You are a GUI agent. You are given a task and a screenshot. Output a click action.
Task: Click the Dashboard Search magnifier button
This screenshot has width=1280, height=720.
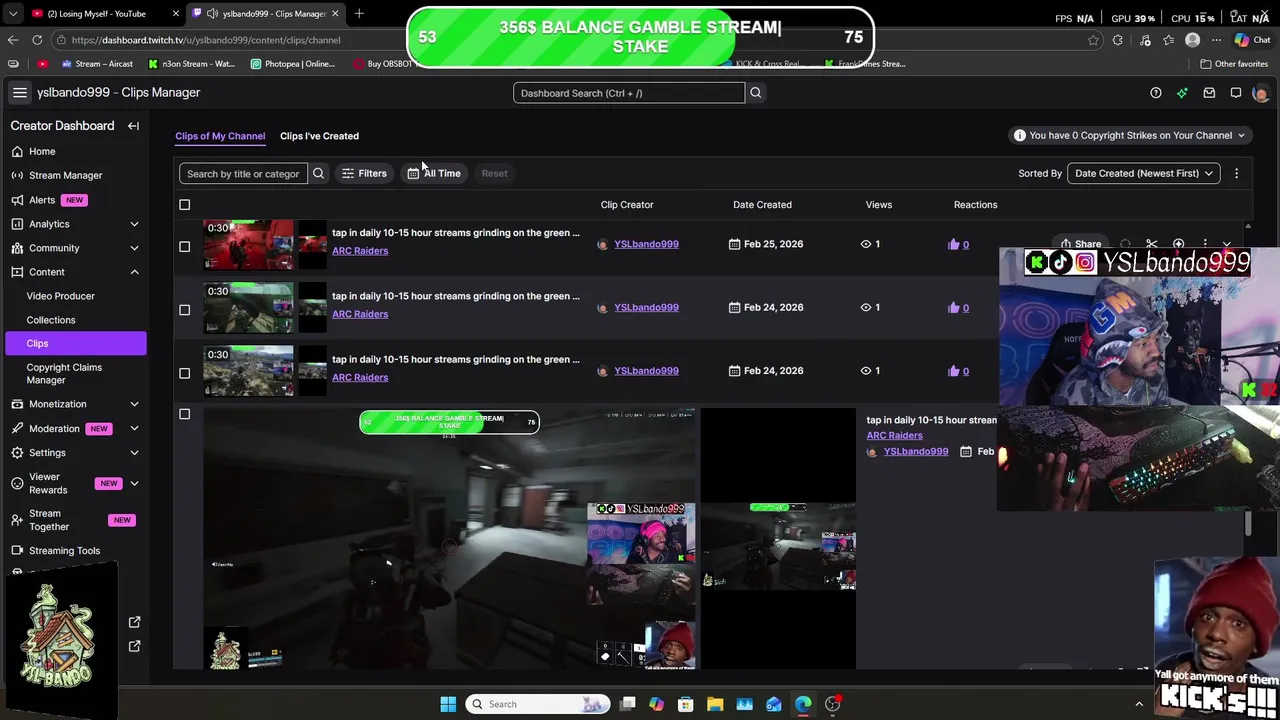point(755,93)
